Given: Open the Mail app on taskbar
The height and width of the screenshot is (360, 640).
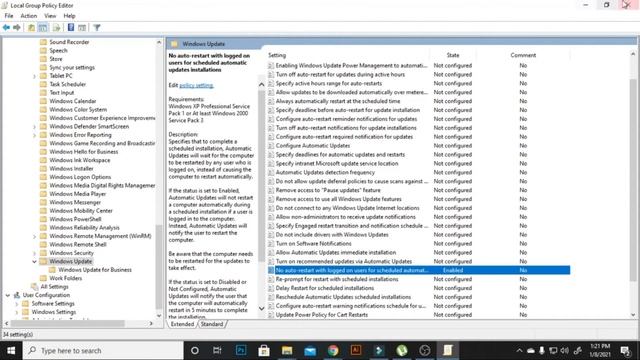Looking at the screenshot, I should click(x=310, y=350).
